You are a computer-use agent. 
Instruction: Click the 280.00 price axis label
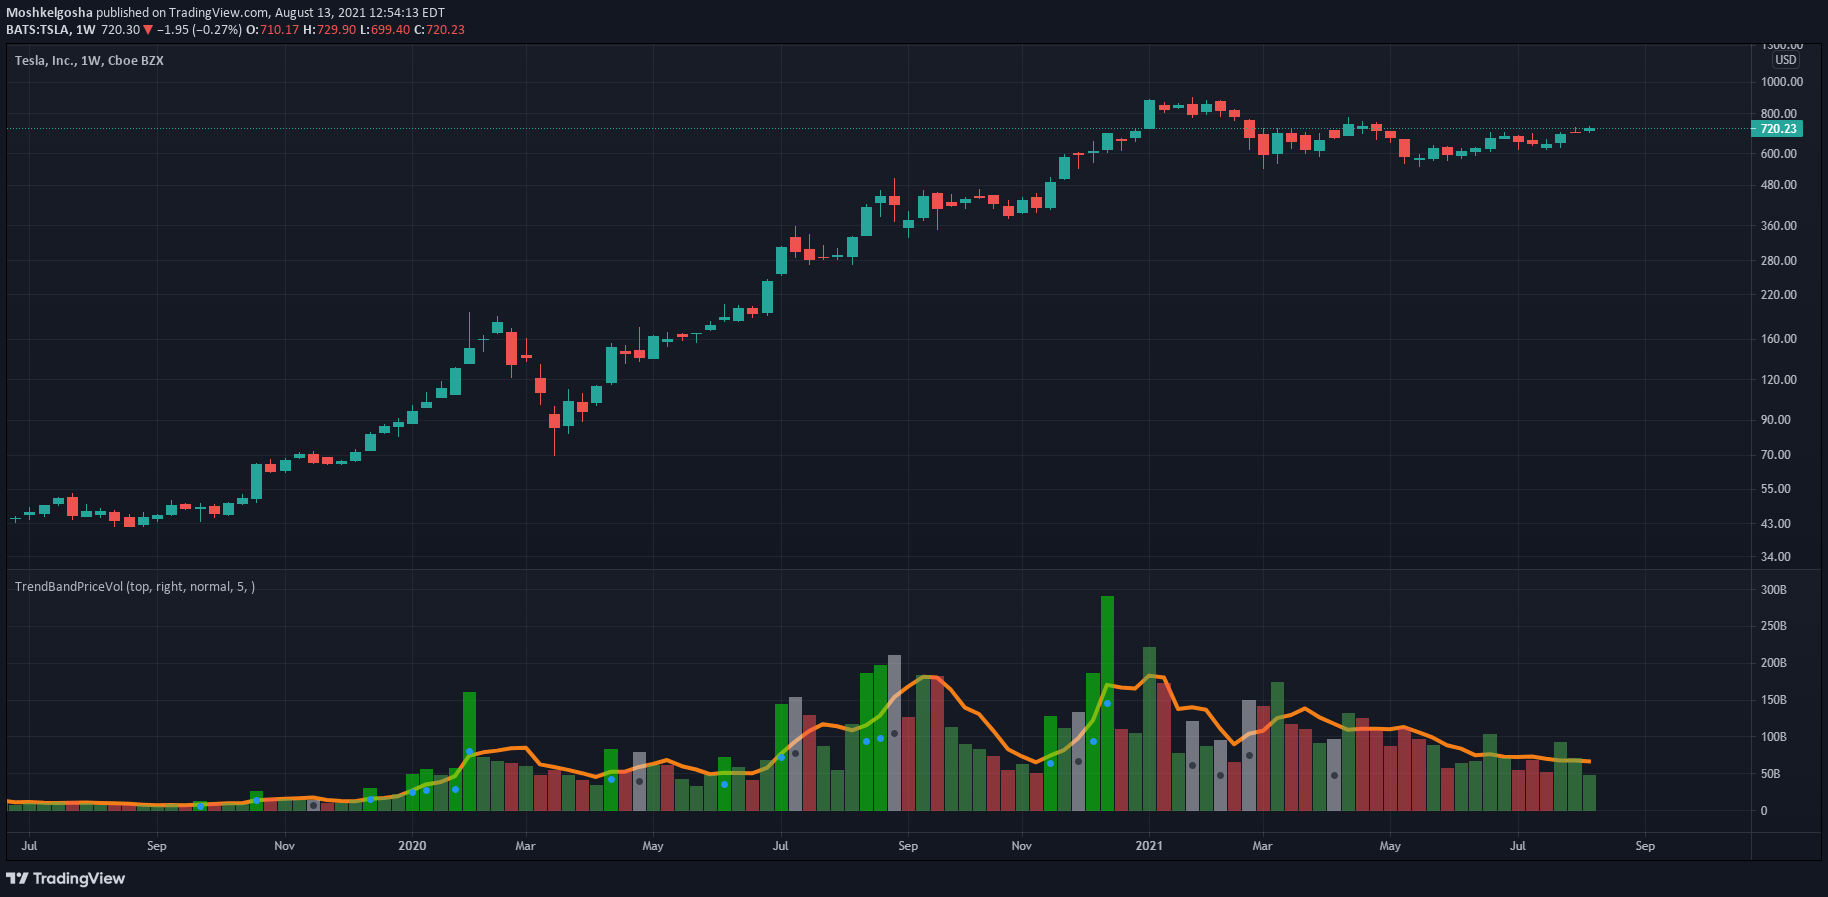pyautogui.click(x=1779, y=261)
